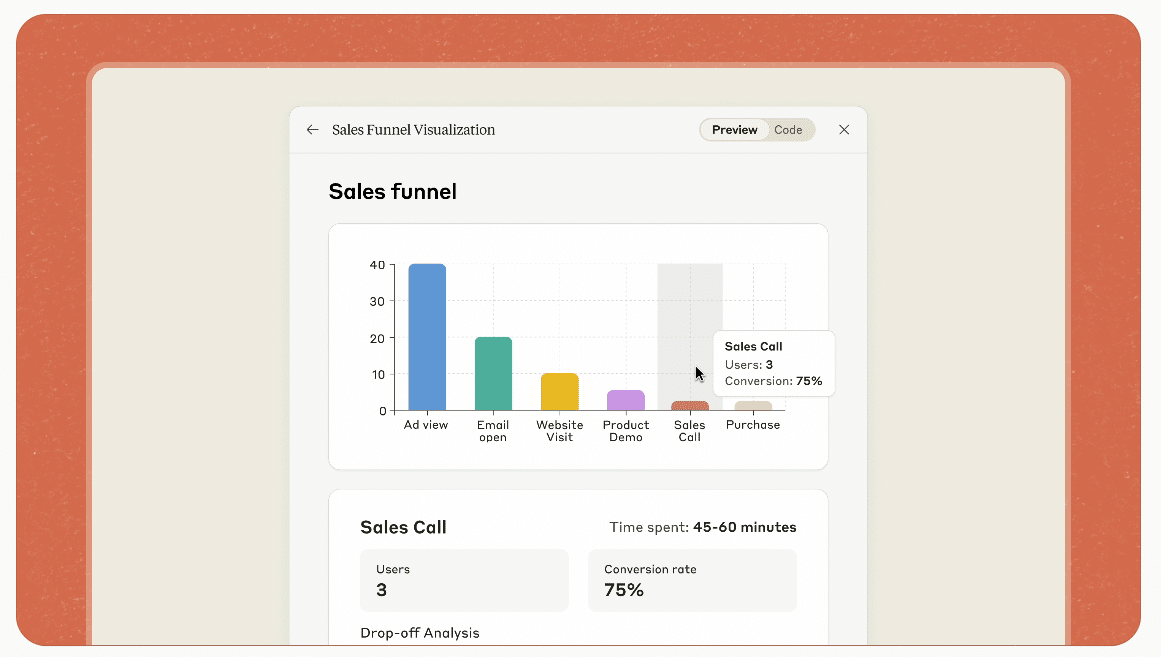Select the purple Product Demo bar
The height and width of the screenshot is (657, 1161).
(x=626, y=400)
